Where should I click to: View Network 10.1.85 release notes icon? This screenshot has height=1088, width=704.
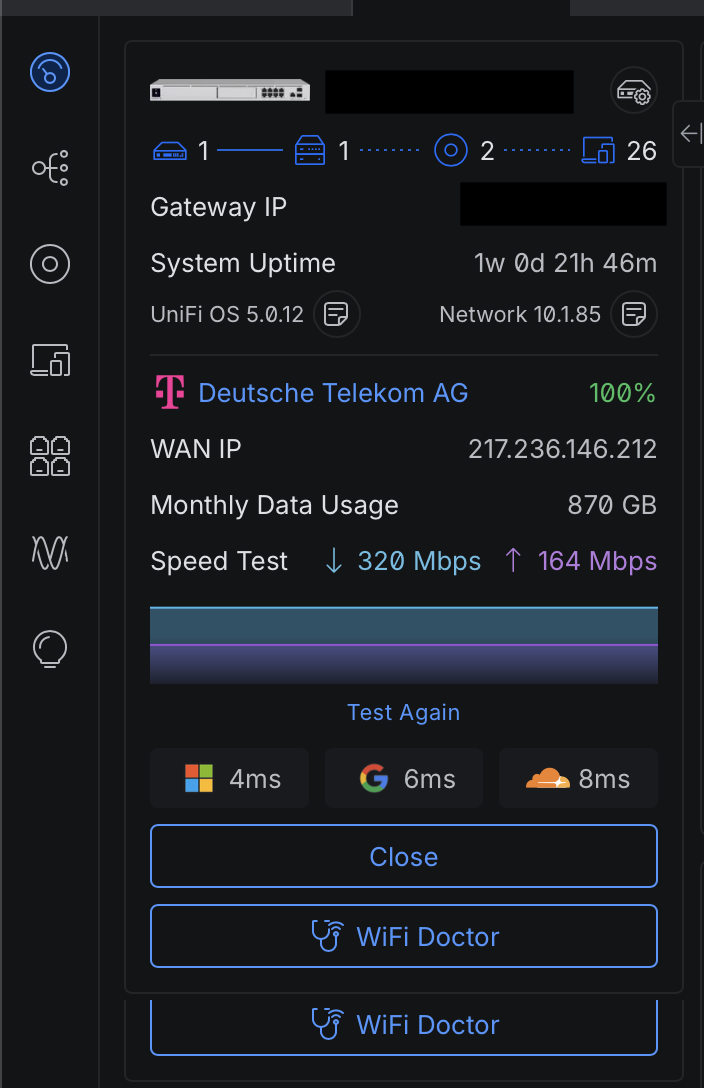634,313
